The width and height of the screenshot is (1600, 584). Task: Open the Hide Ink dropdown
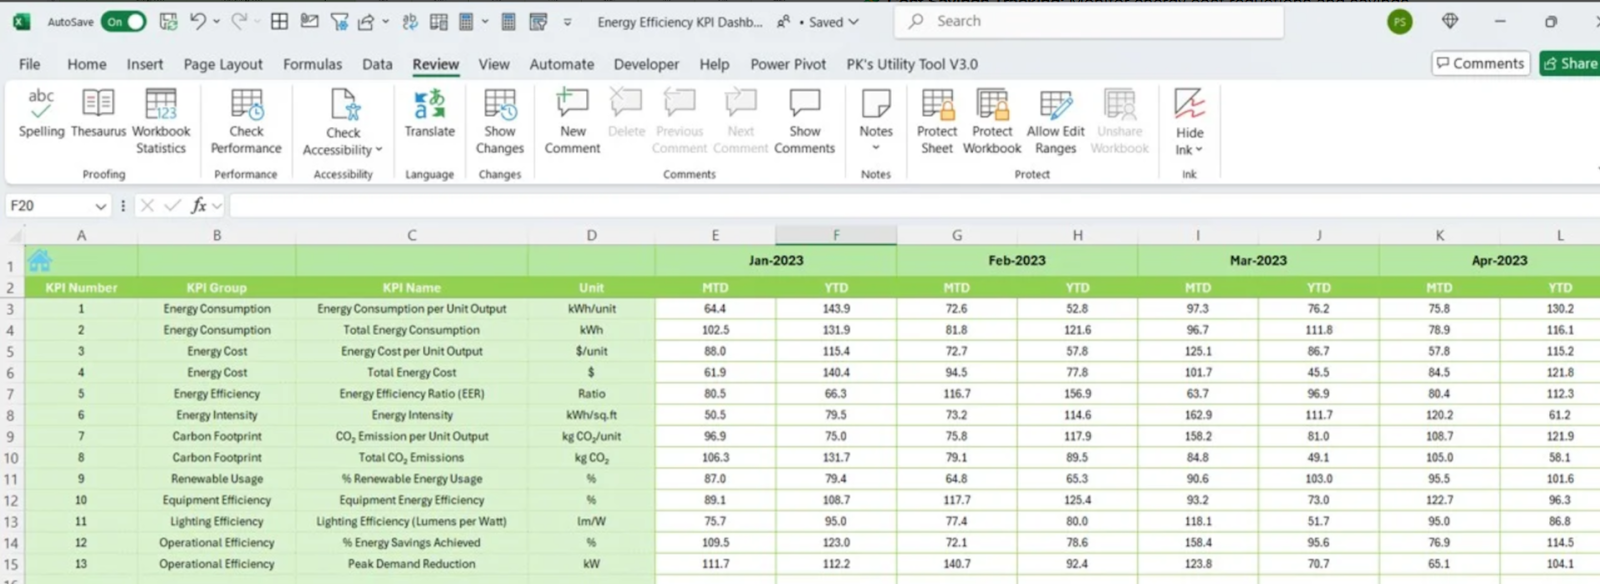(1198, 150)
